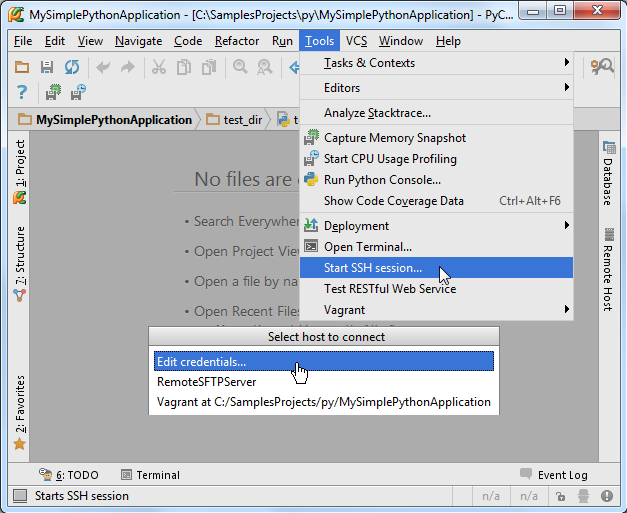Click the Capture Memory Snapshot toolbar icon
Viewport: 627px width, 513px height.
(53, 92)
